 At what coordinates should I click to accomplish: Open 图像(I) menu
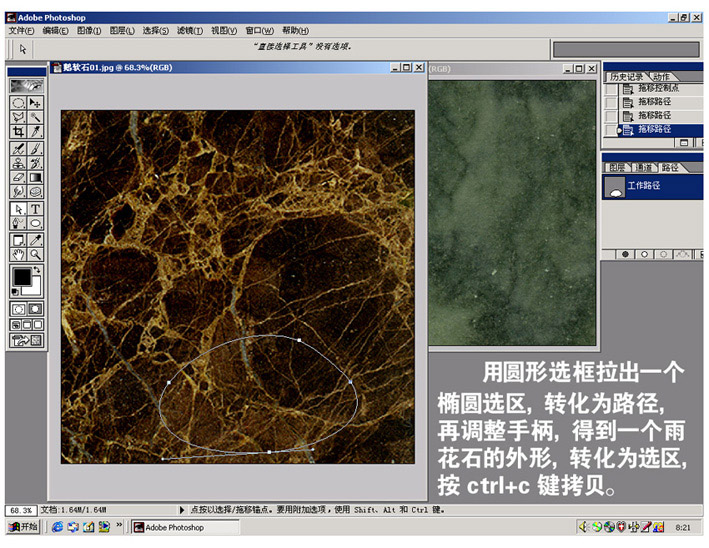[89, 31]
